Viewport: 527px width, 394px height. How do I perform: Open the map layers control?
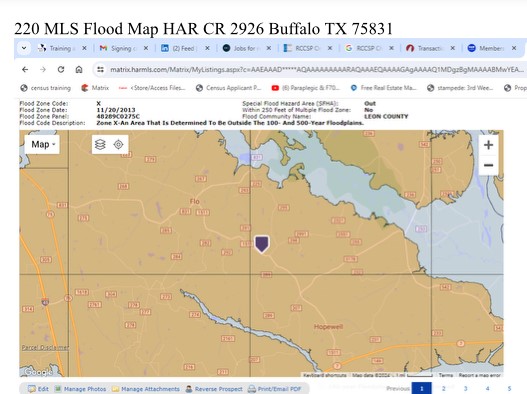click(x=100, y=145)
